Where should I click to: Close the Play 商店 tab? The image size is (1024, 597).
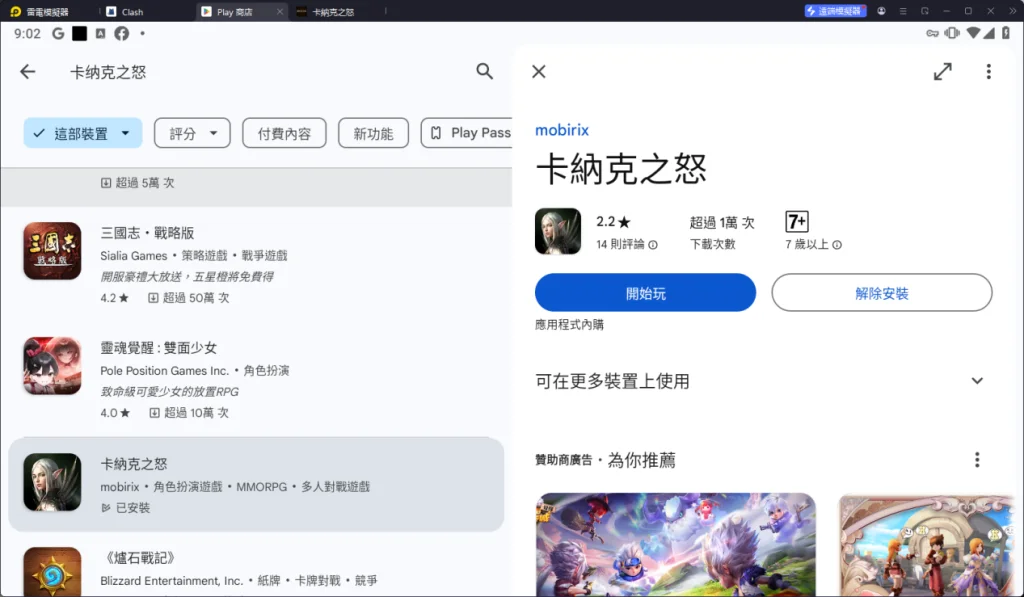pos(280,12)
